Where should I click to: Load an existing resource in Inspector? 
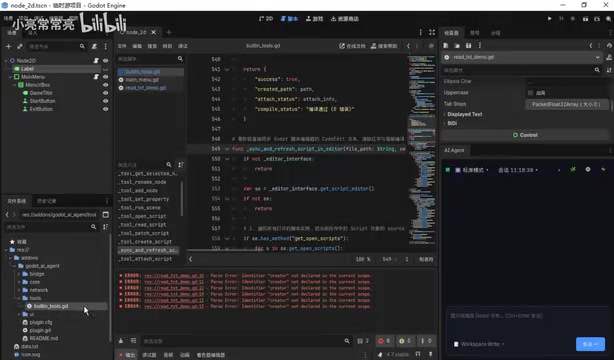[457, 45]
